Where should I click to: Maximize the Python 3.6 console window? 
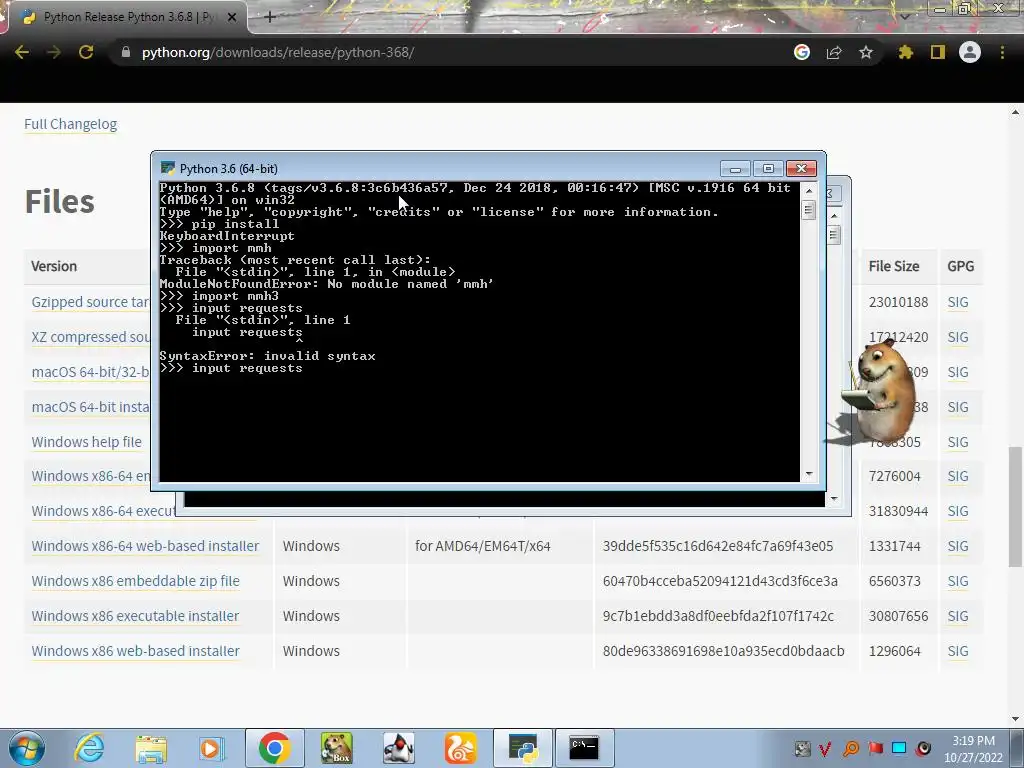tap(768, 168)
